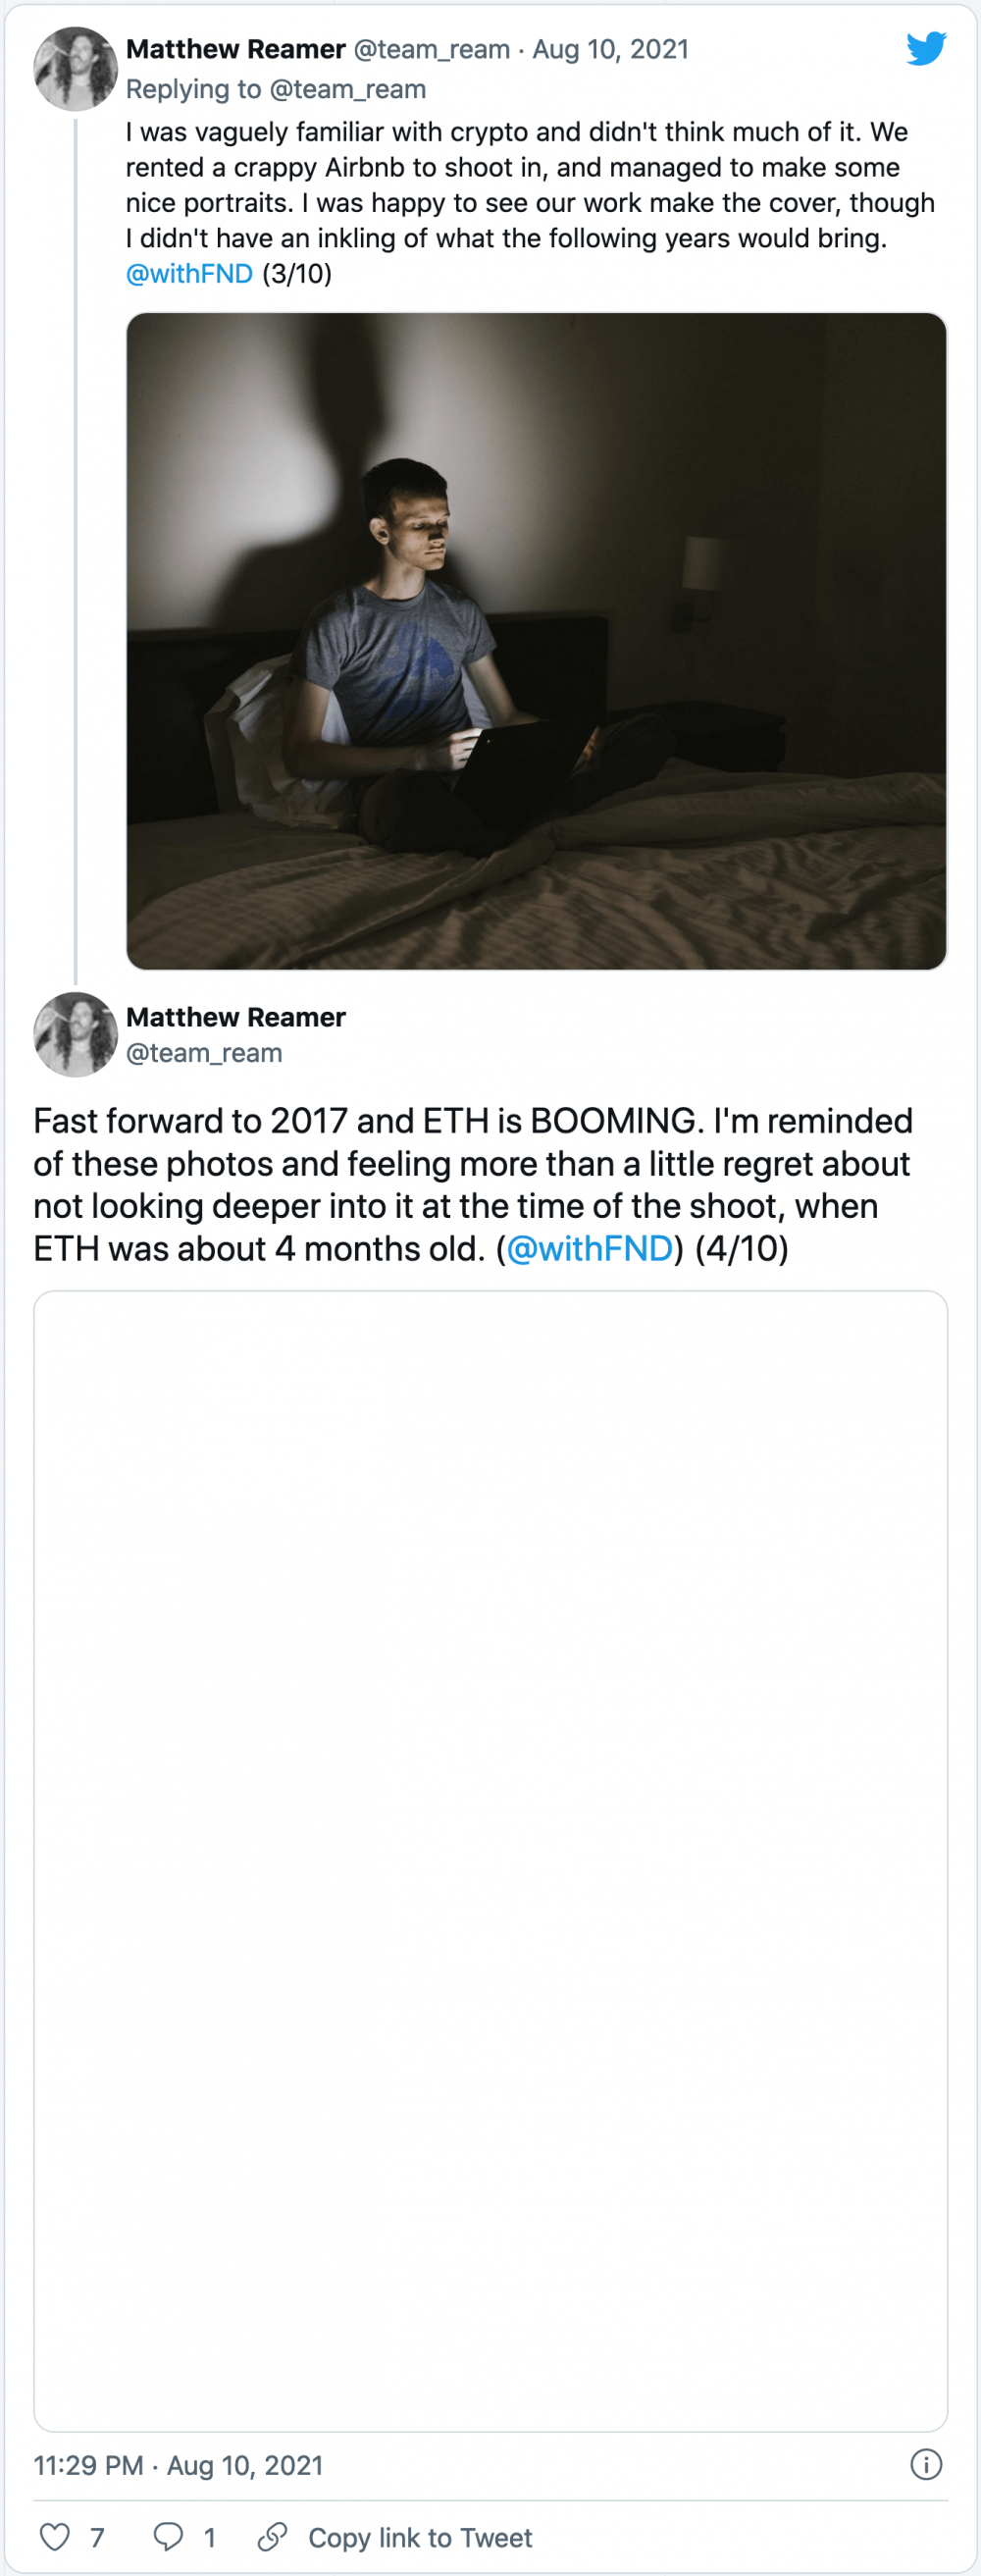981x2576 pixels.
Task: Click the Twitter bird logo icon
Action: tap(926, 48)
